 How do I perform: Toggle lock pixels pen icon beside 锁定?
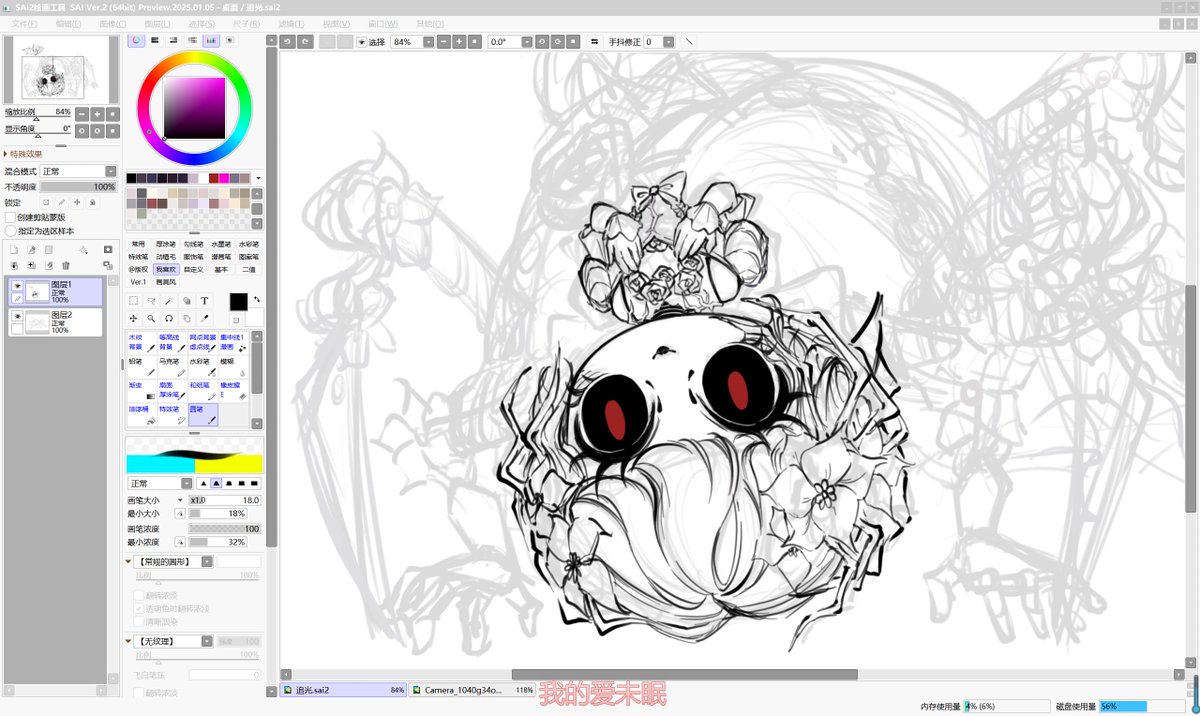point(62,202)
